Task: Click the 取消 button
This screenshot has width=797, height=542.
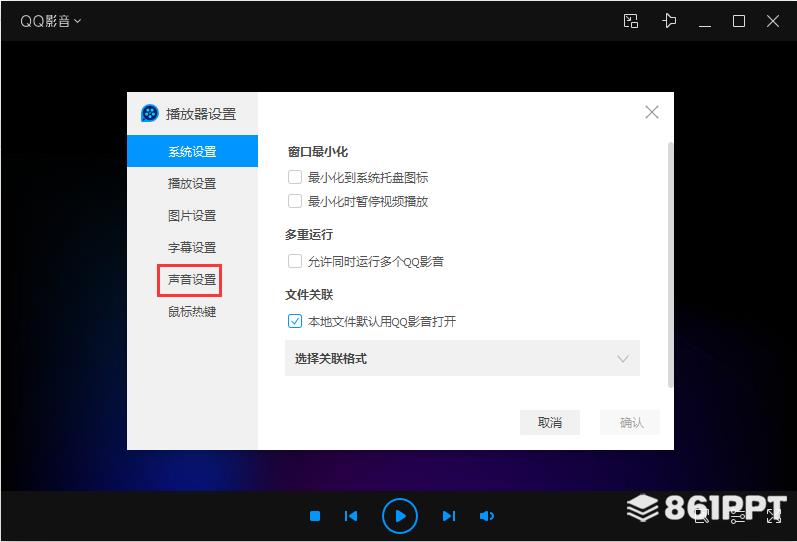Action: [549, 423]
